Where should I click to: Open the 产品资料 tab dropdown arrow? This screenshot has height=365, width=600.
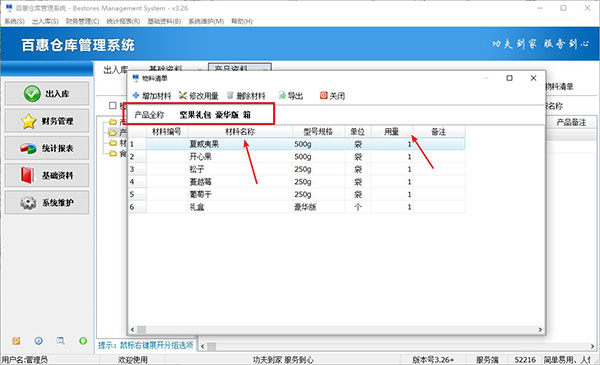[x=265, y=69]
